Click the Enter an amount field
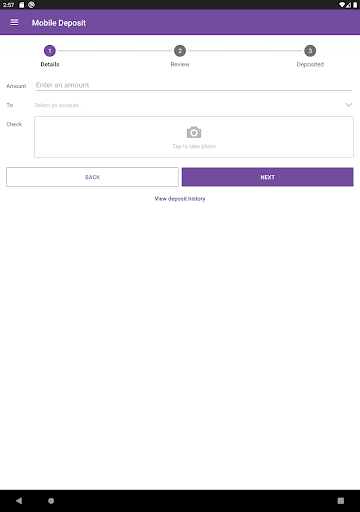Screen dimensions: 360x512 coord(194,85)
